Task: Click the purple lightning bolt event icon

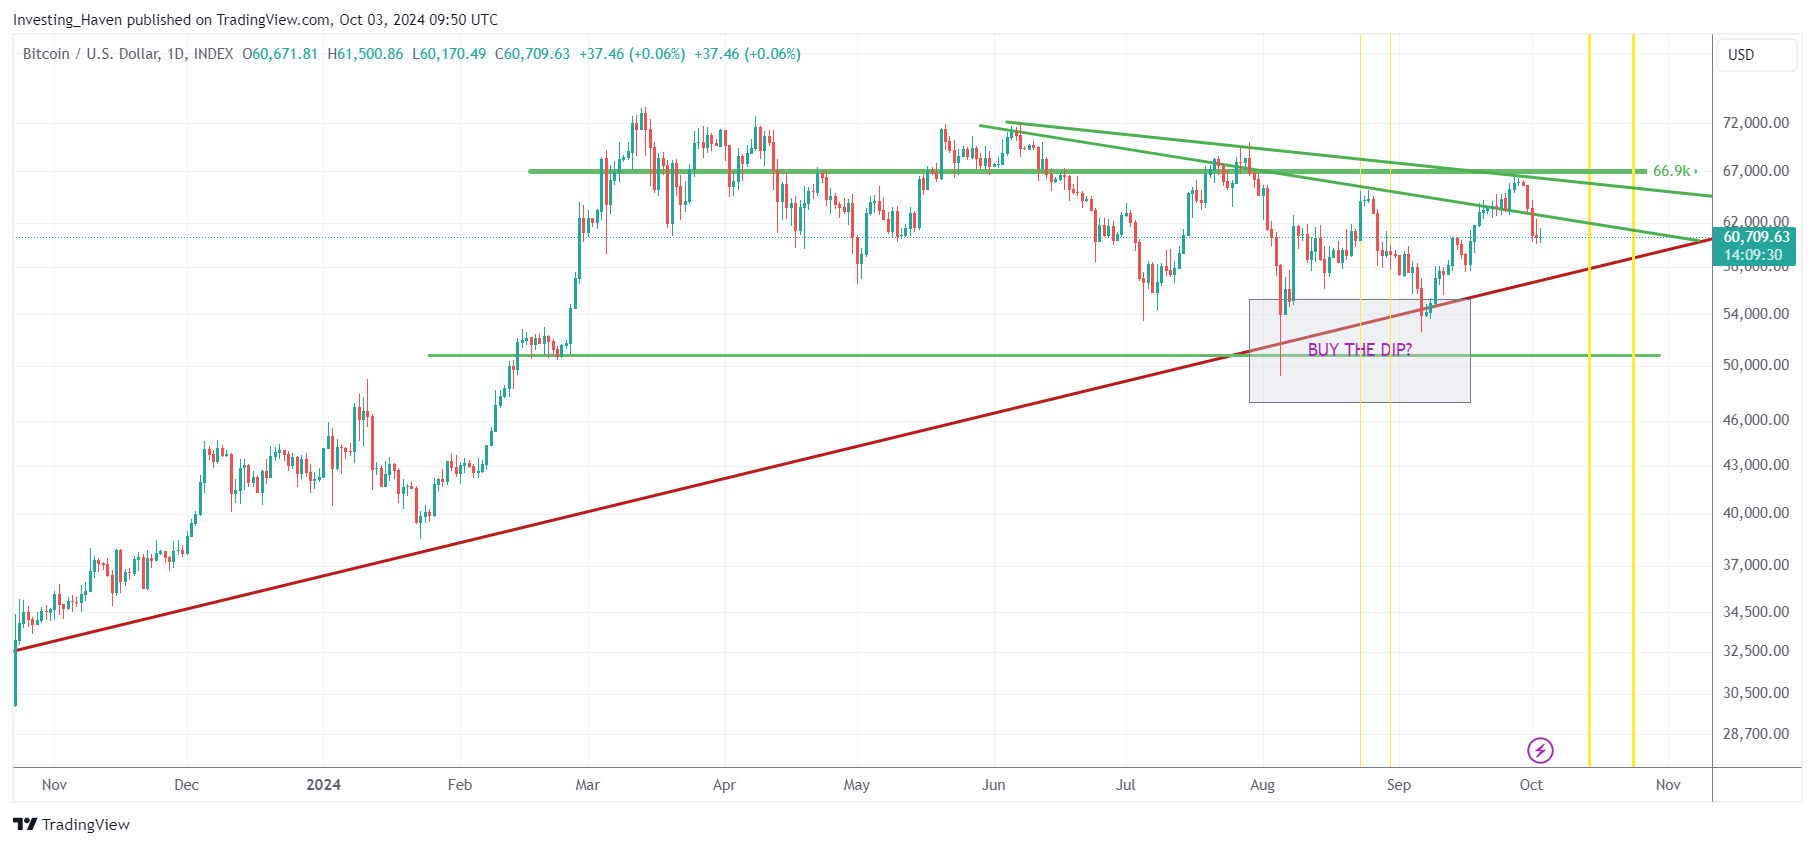Action: click(x=1540, y=750)
